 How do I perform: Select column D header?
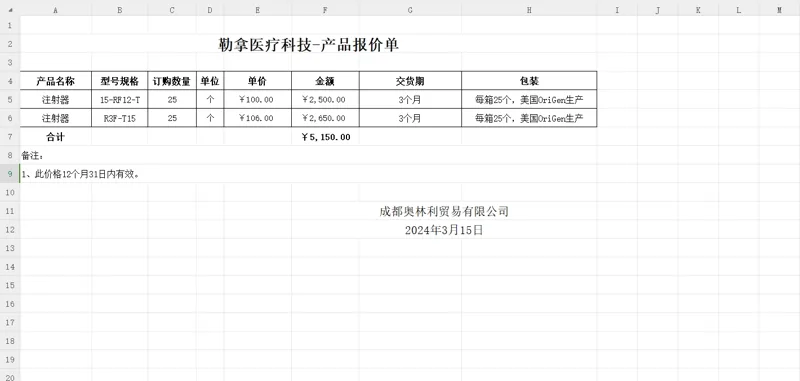[x=210, y=10]
